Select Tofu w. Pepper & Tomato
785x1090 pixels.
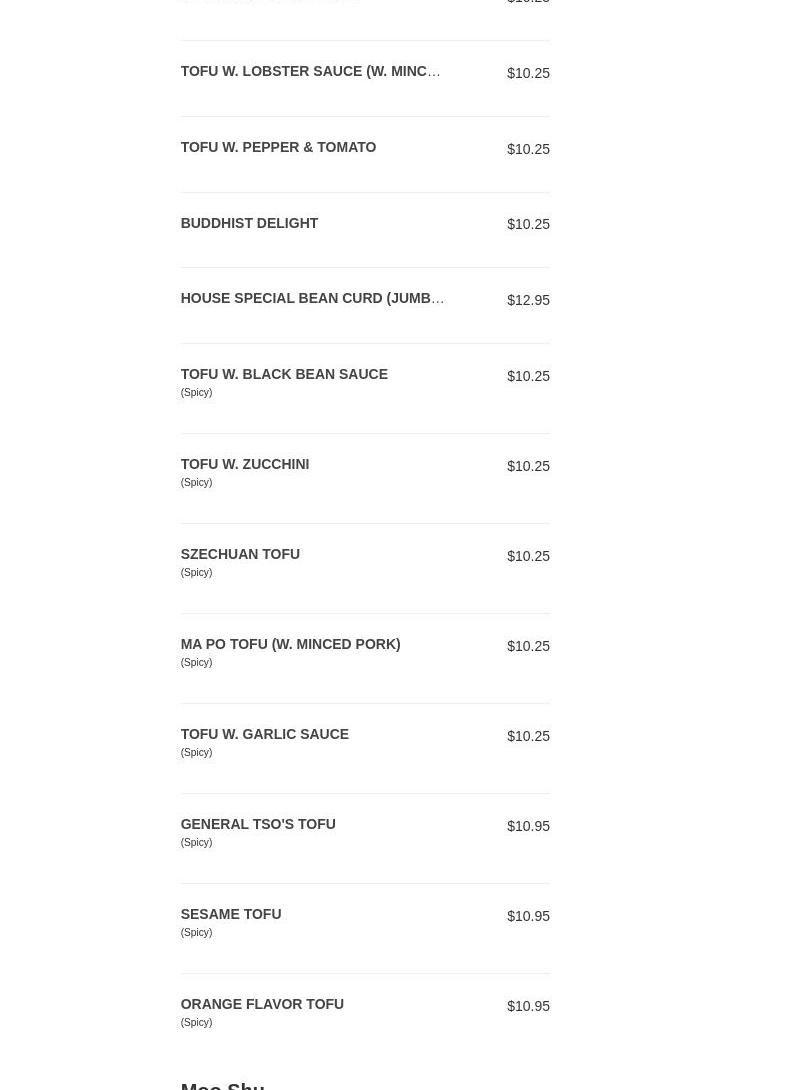coord(278,148)
